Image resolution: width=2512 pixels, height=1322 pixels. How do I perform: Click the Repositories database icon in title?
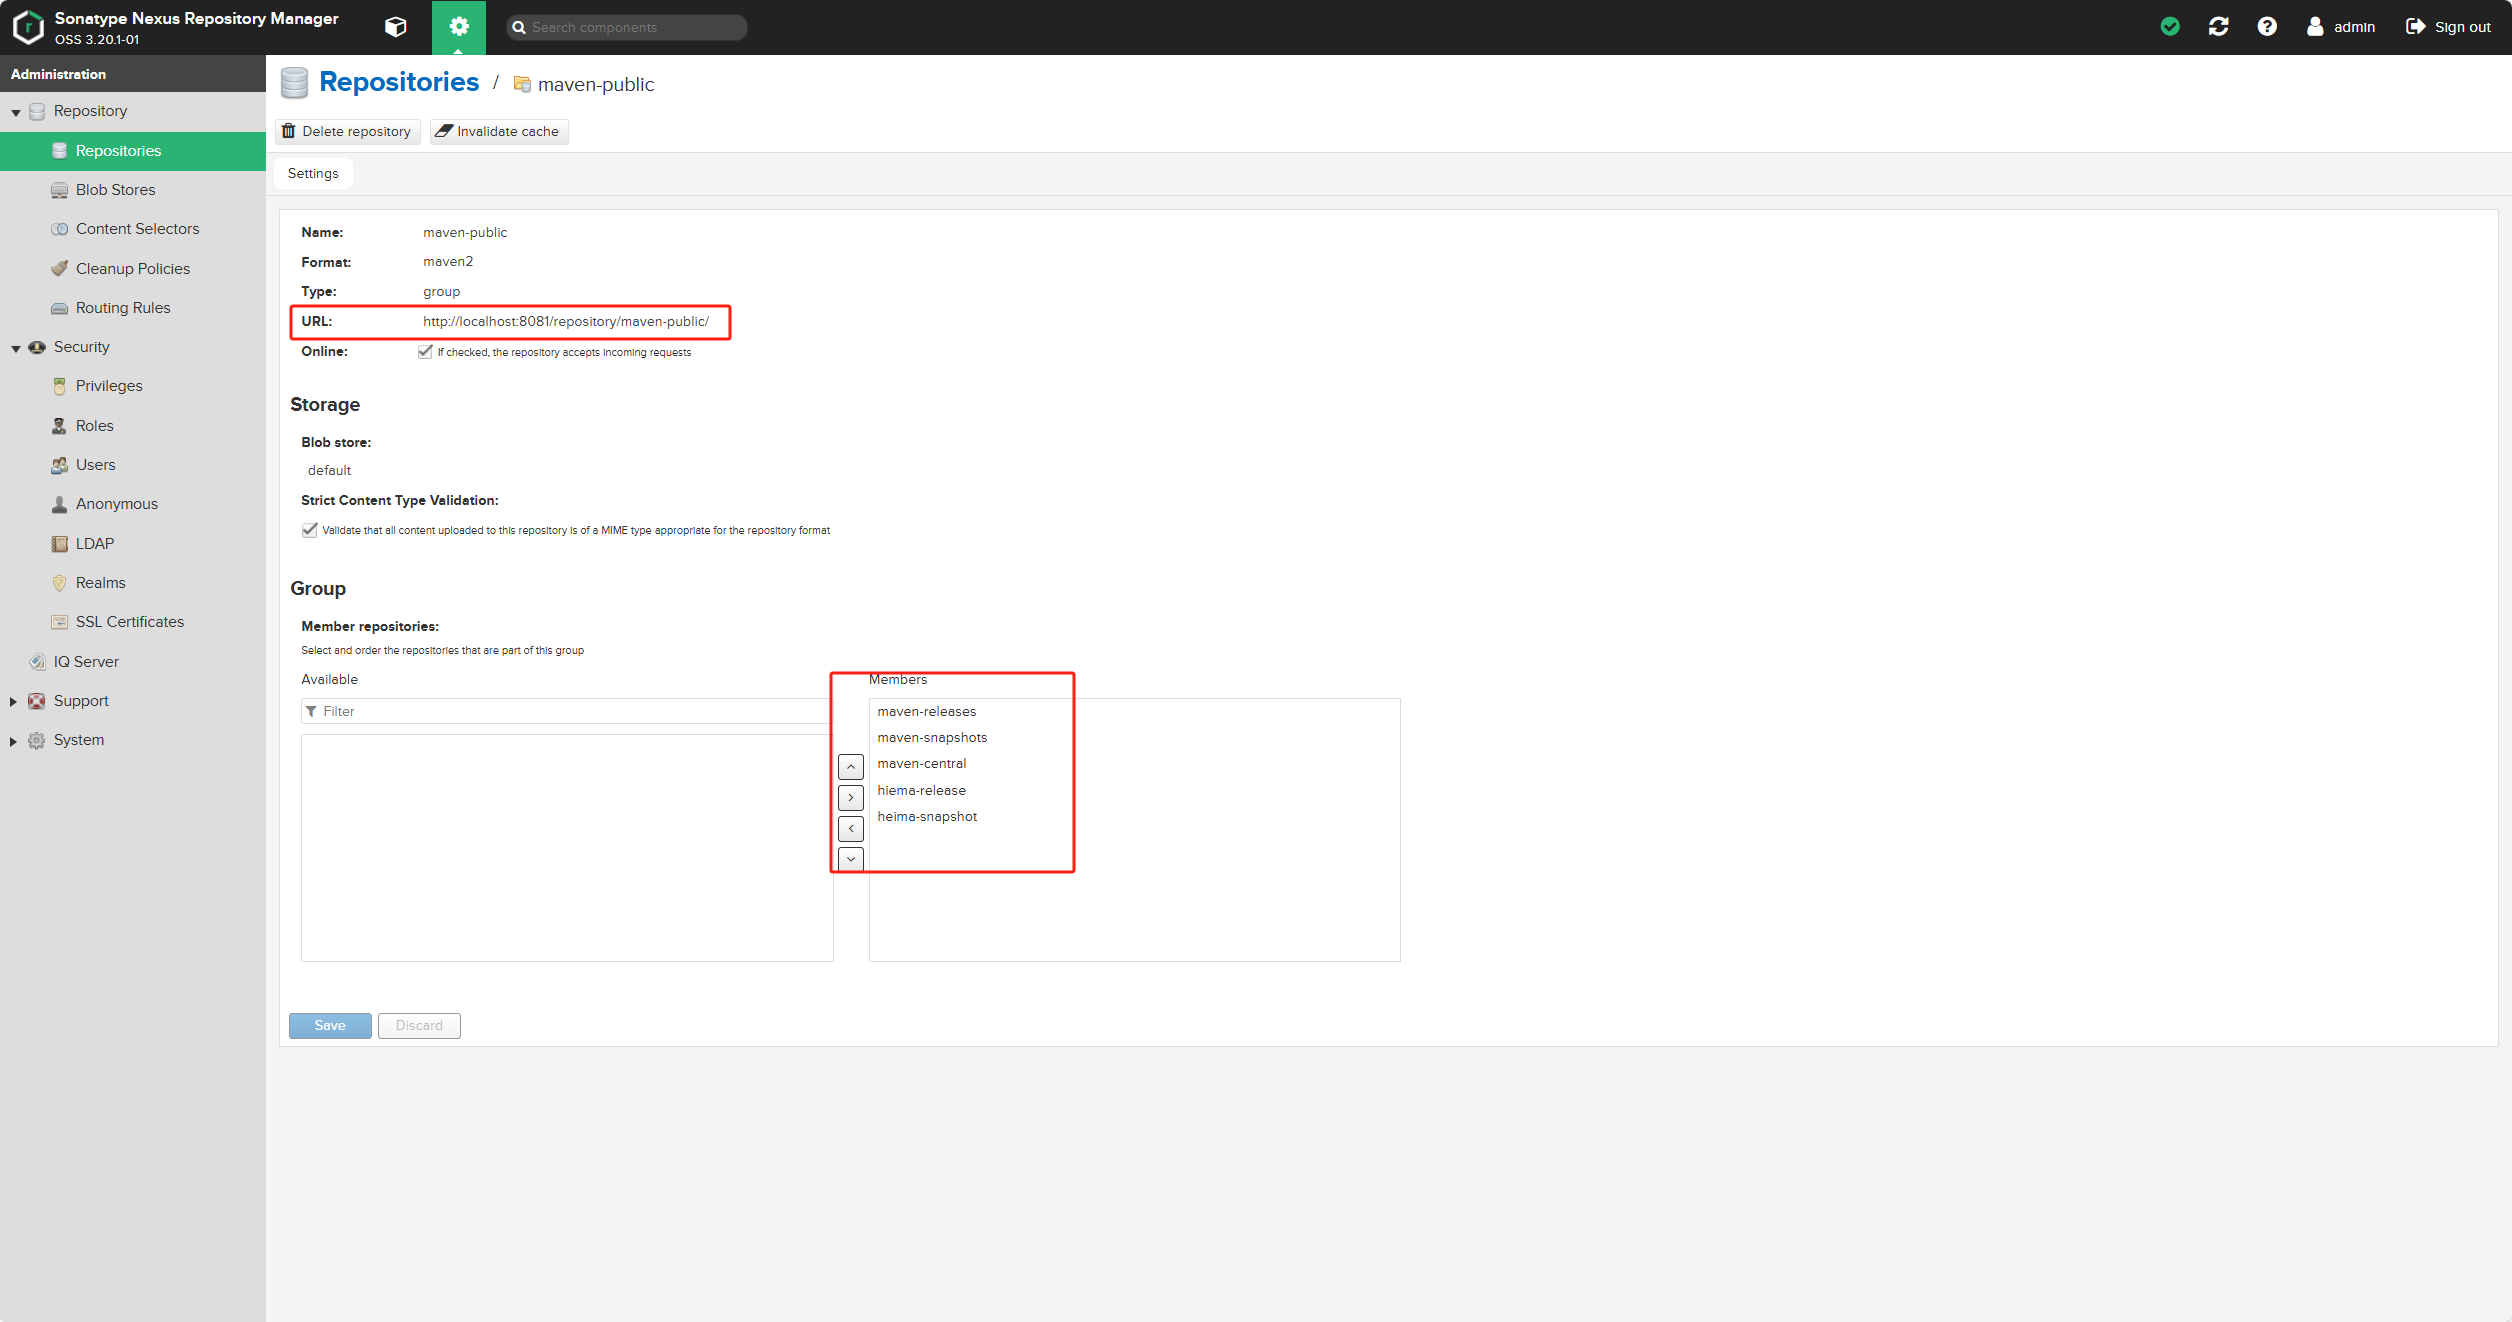click(x=294, y=83)
